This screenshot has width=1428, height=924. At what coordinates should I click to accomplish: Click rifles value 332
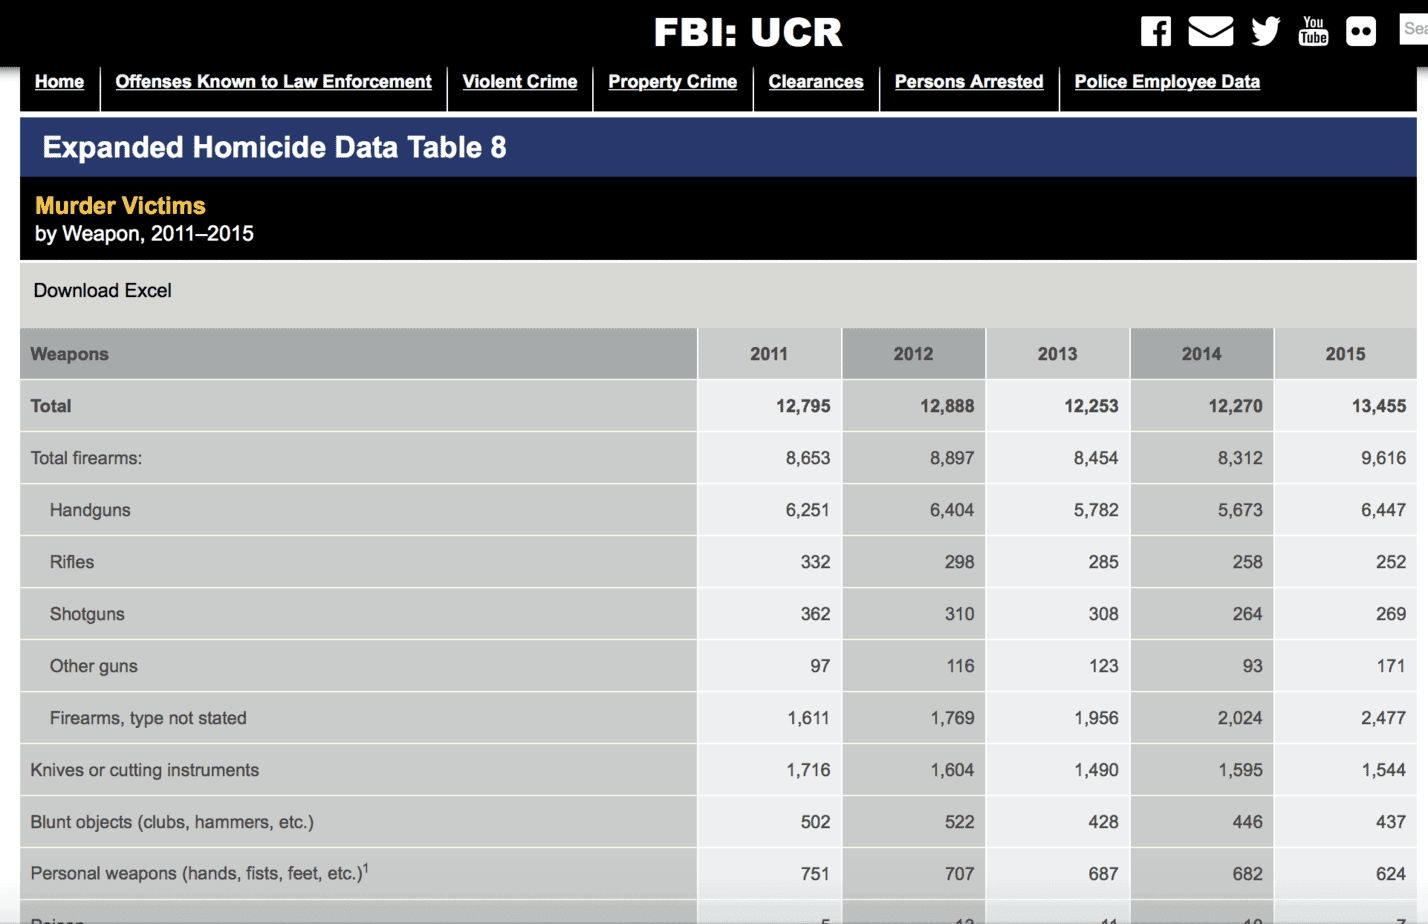tap(816, 562)
